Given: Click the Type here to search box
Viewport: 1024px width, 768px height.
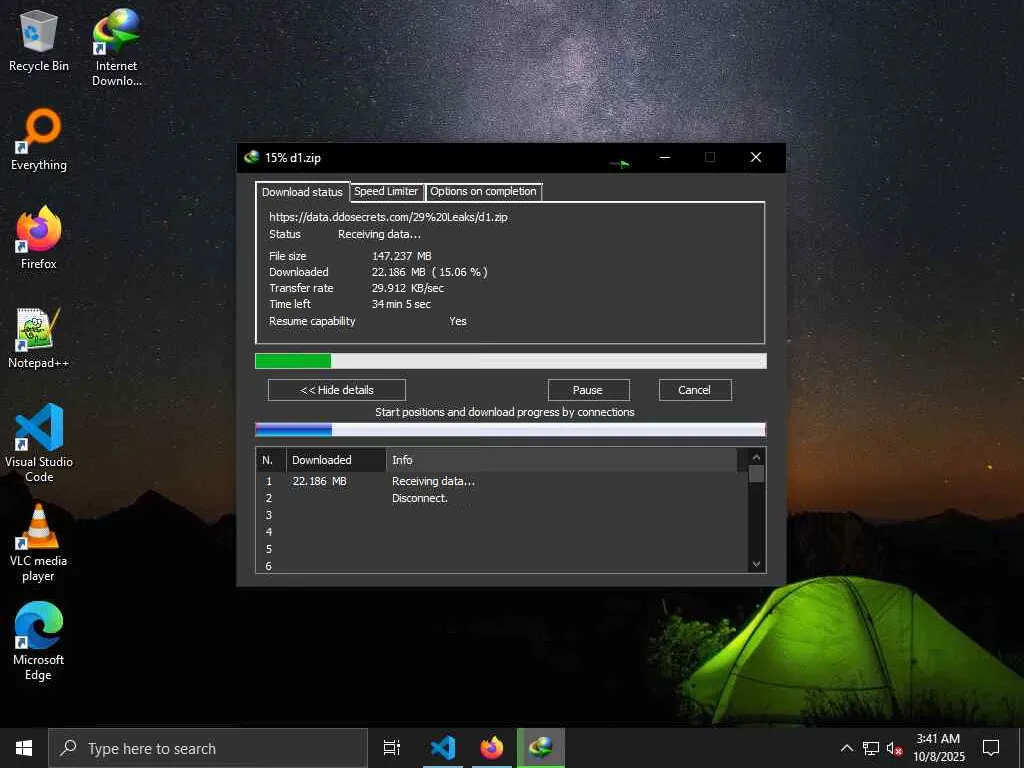Looking at the screenshot, I should 208,748.
